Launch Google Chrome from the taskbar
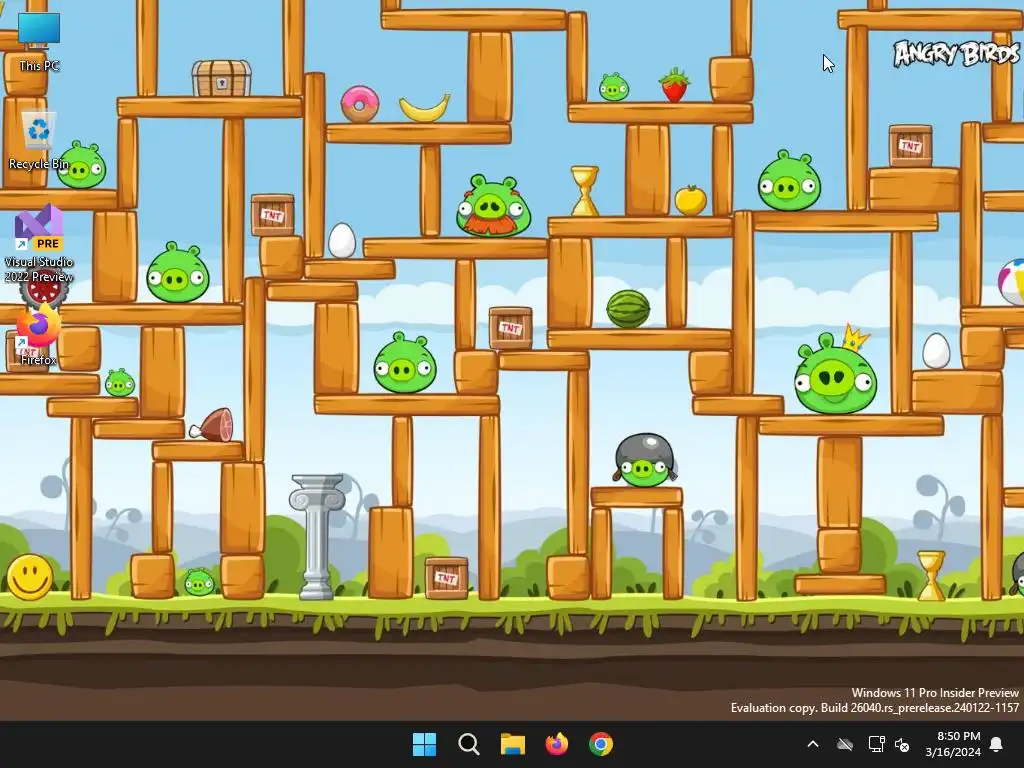Image resolution: width=1024 pixels, height=768 pixels. pos(601,744)
